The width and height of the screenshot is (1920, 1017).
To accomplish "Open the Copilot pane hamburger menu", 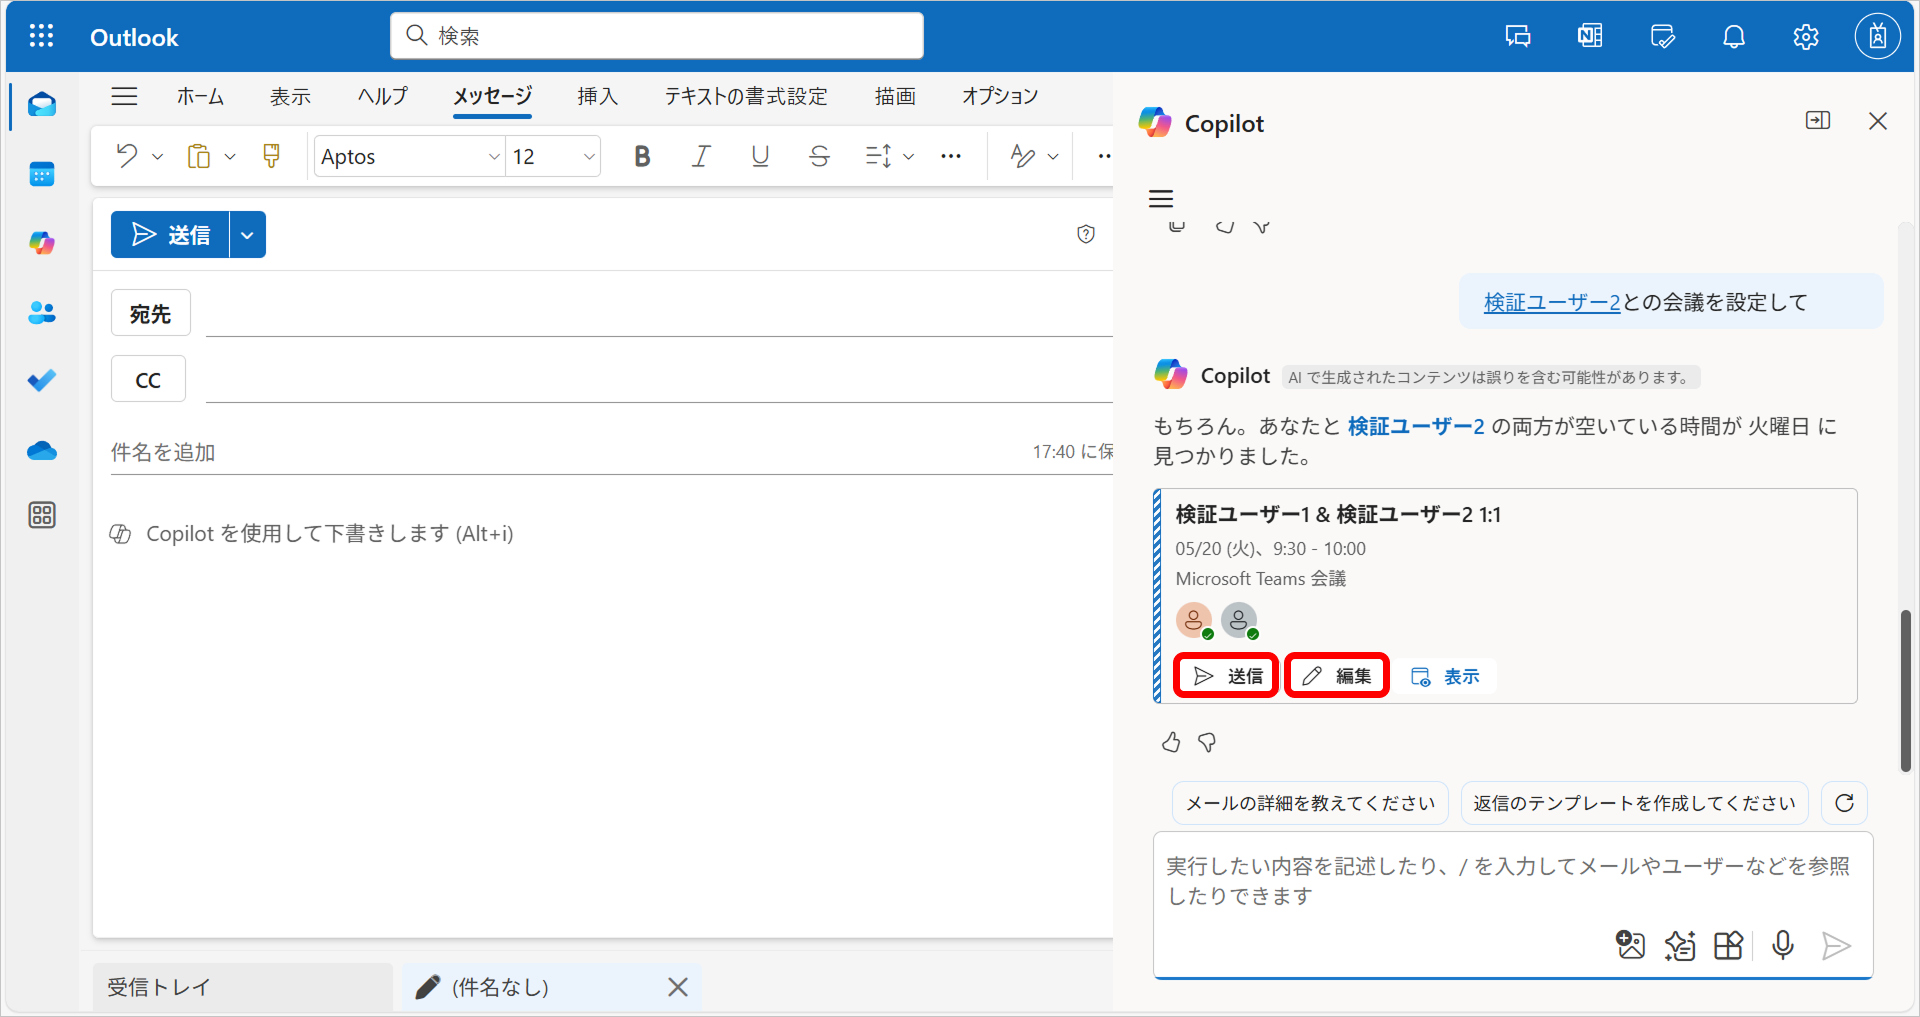I will pyautogui.click(x=1161, y=199).
